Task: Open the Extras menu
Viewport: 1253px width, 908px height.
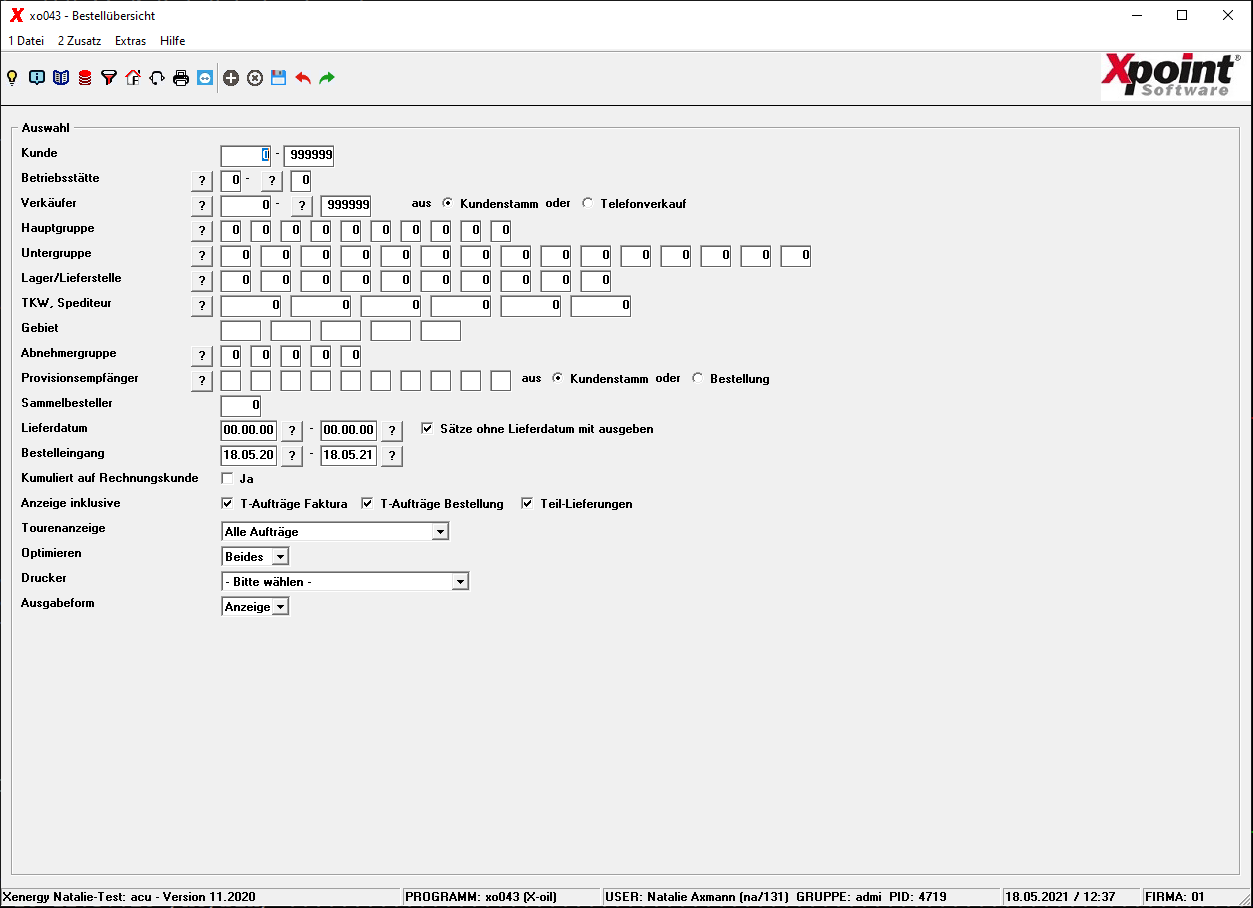Action: click(x=130, y=41)
